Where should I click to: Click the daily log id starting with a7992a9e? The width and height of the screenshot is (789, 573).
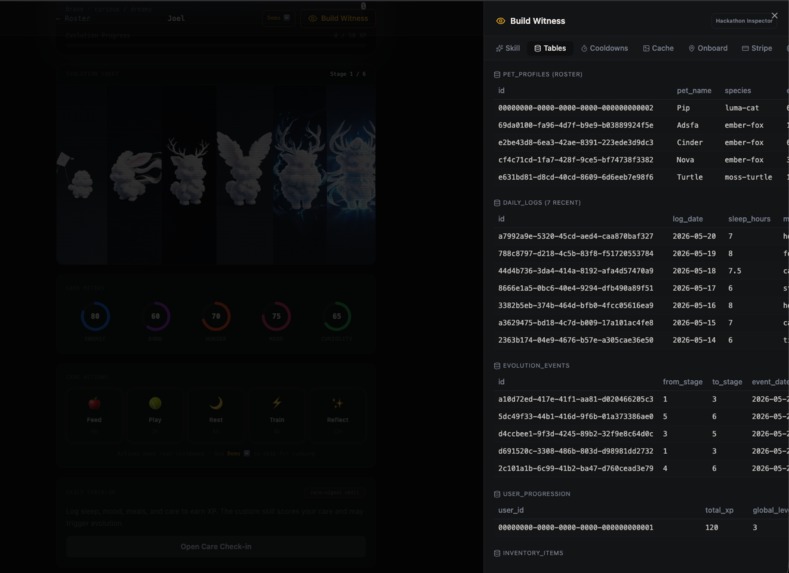(576, 236)
